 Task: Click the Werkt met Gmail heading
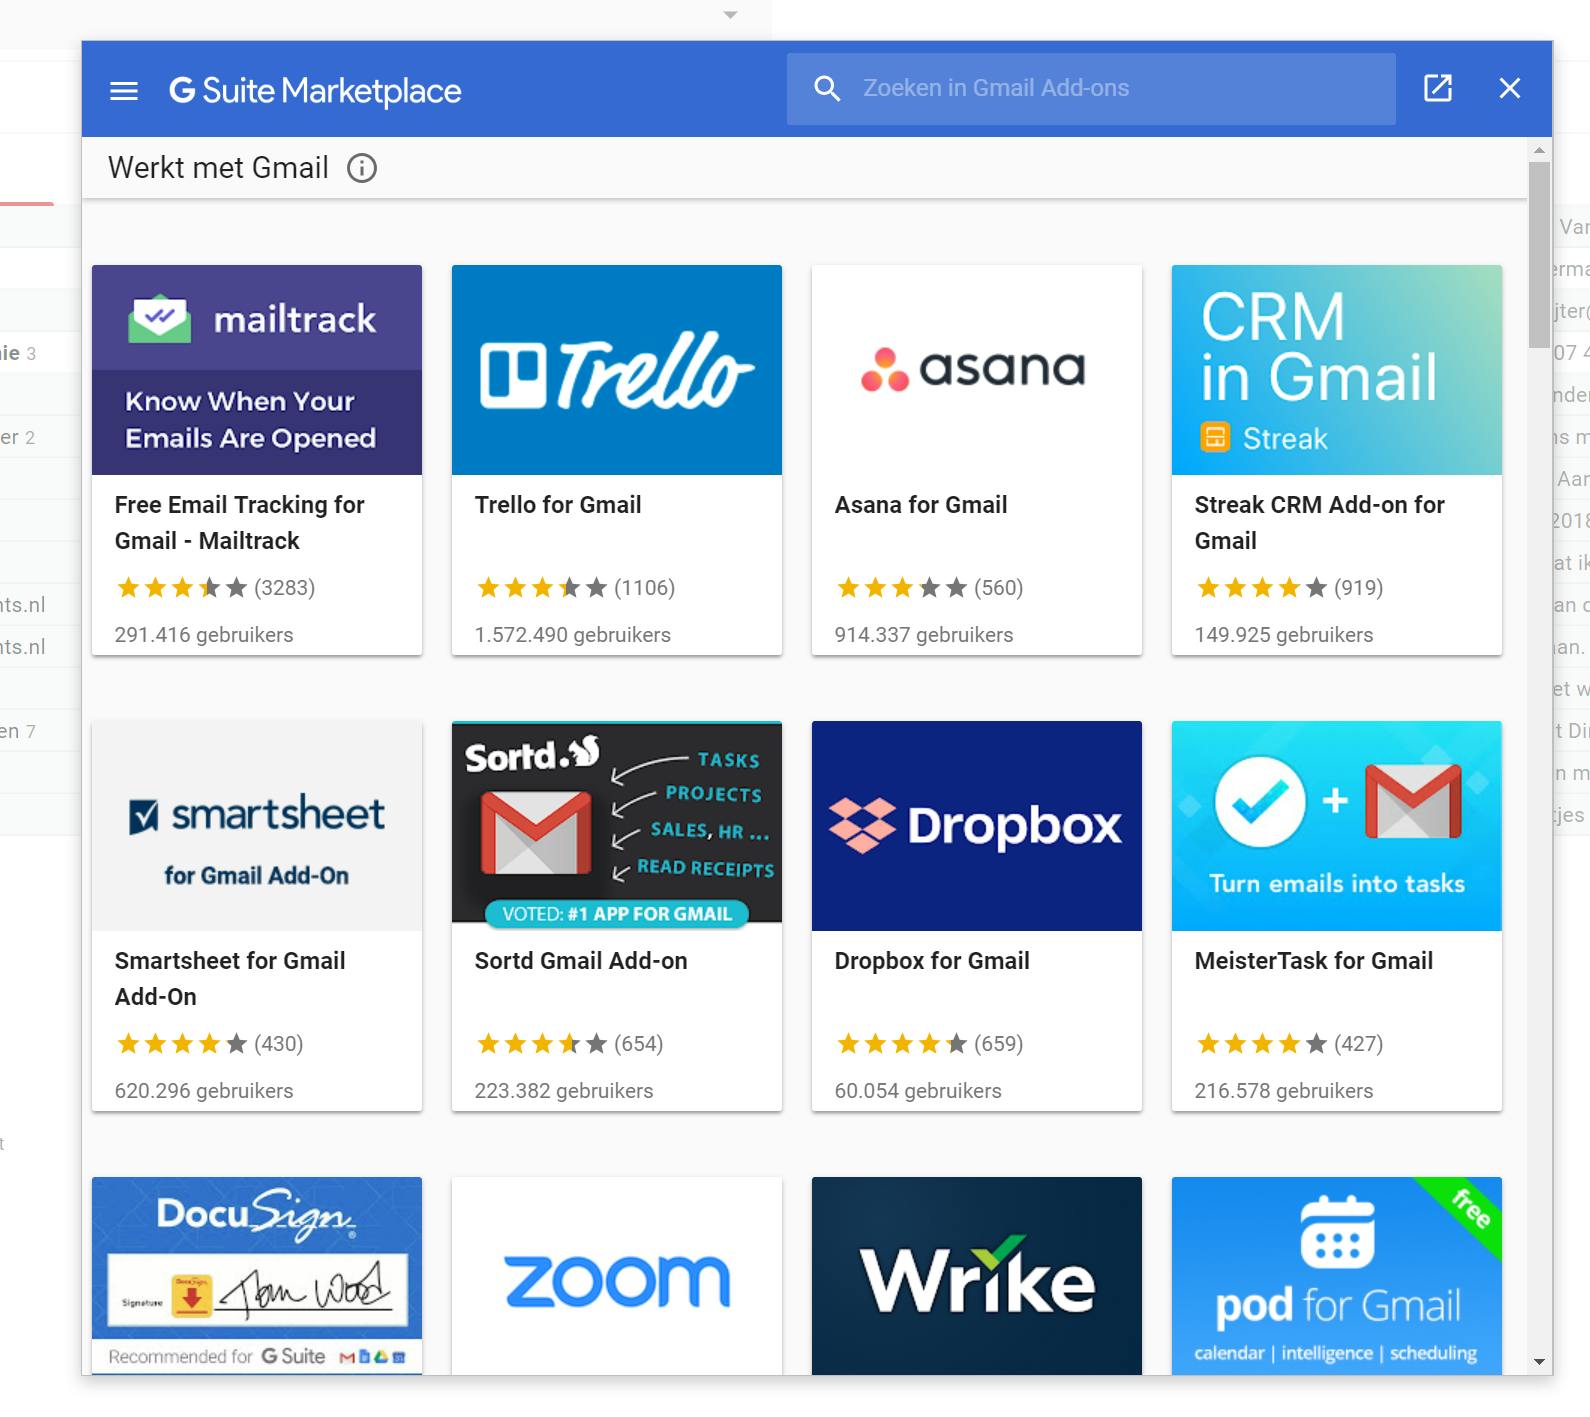click(x=218, y=168)
